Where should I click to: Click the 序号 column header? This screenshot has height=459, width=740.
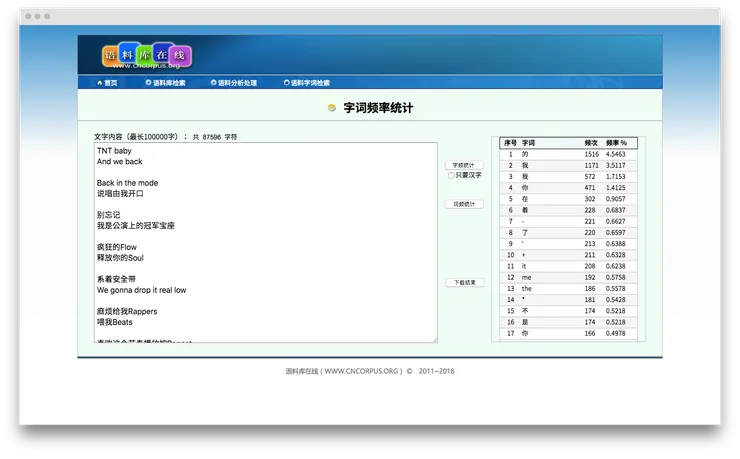point(510,143)
